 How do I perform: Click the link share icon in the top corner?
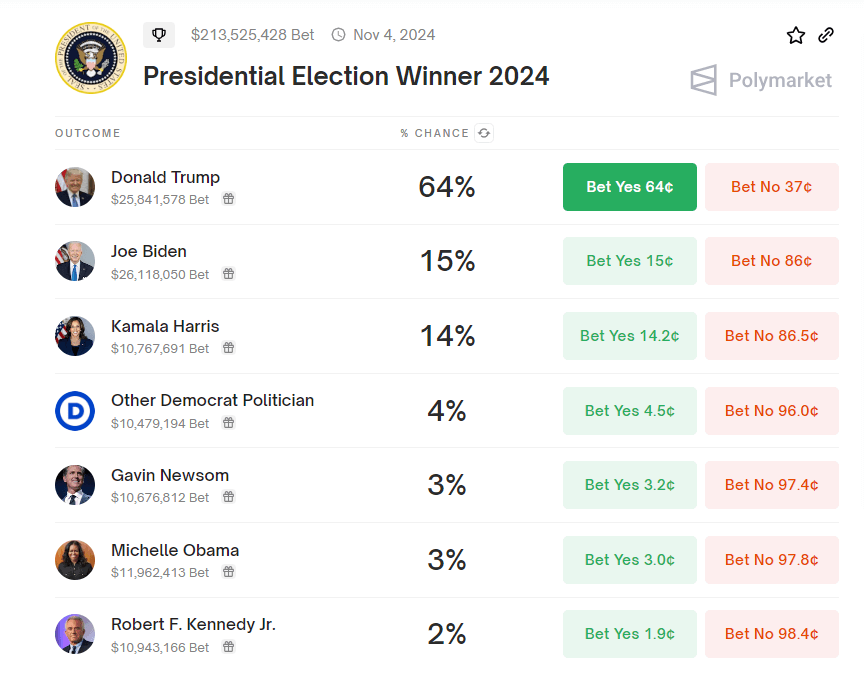[x=826, y=34]
